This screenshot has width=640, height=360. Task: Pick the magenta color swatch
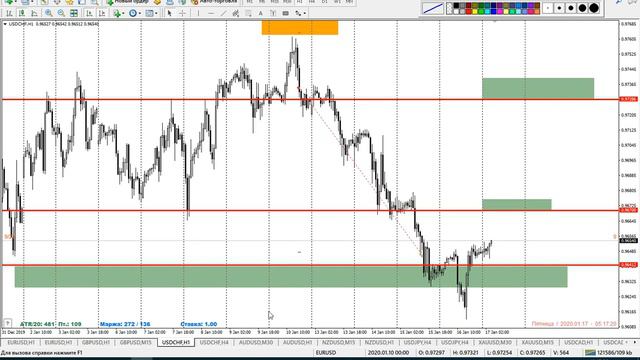pyautogui.click(x=500, y=11)
